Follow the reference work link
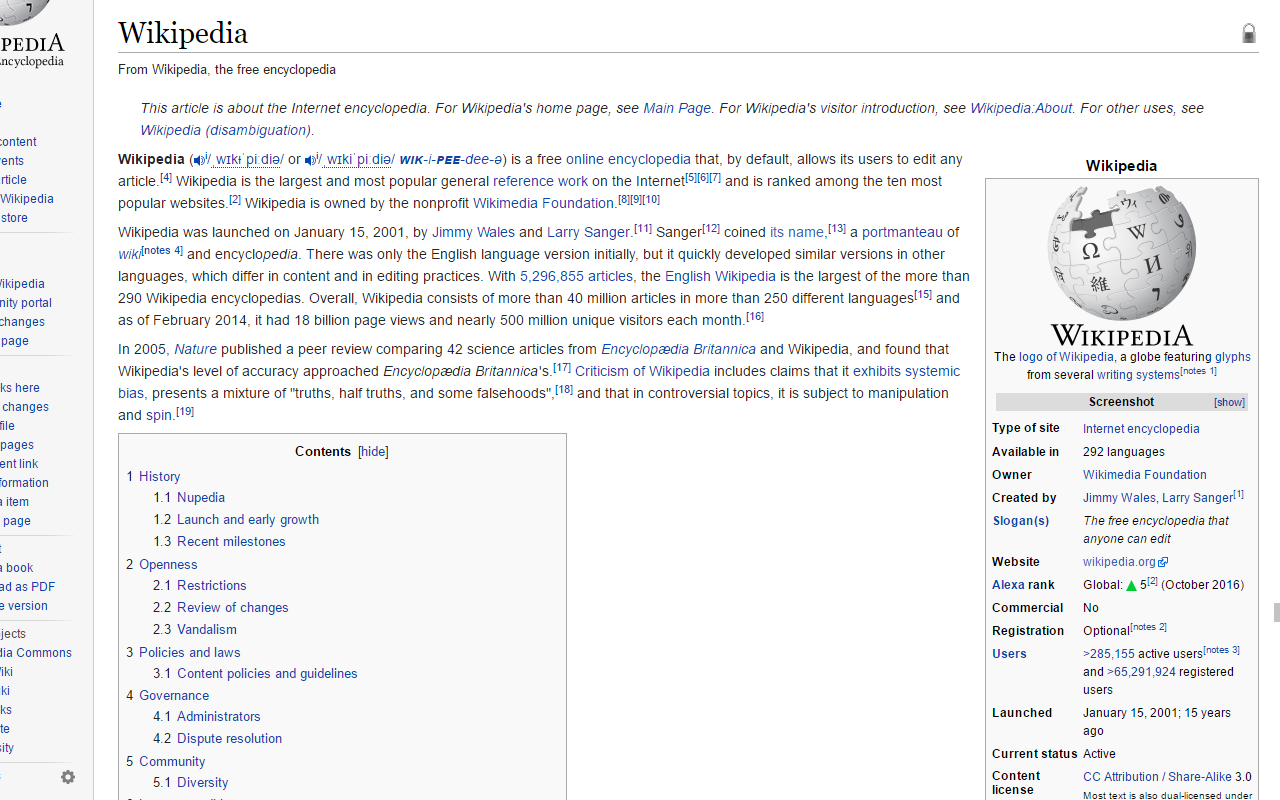Screen dimensions: 1280x800 pyautogui.click(x=540, y=181)
